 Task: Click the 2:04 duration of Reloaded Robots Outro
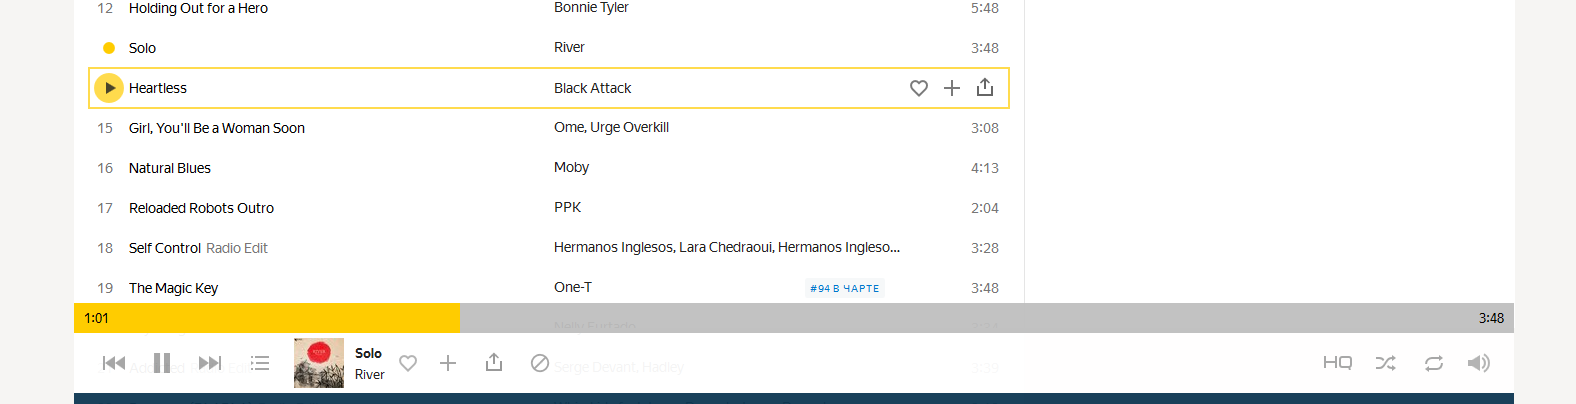point(985,208)
